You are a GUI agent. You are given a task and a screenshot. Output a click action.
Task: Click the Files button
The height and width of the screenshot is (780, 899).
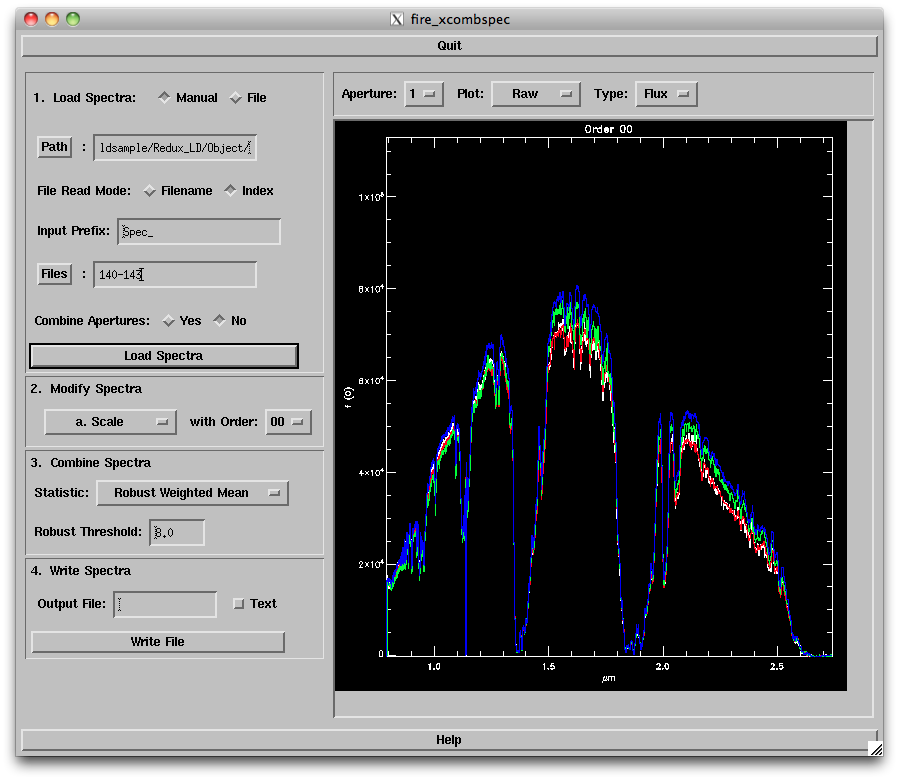(x=54, y=274)
